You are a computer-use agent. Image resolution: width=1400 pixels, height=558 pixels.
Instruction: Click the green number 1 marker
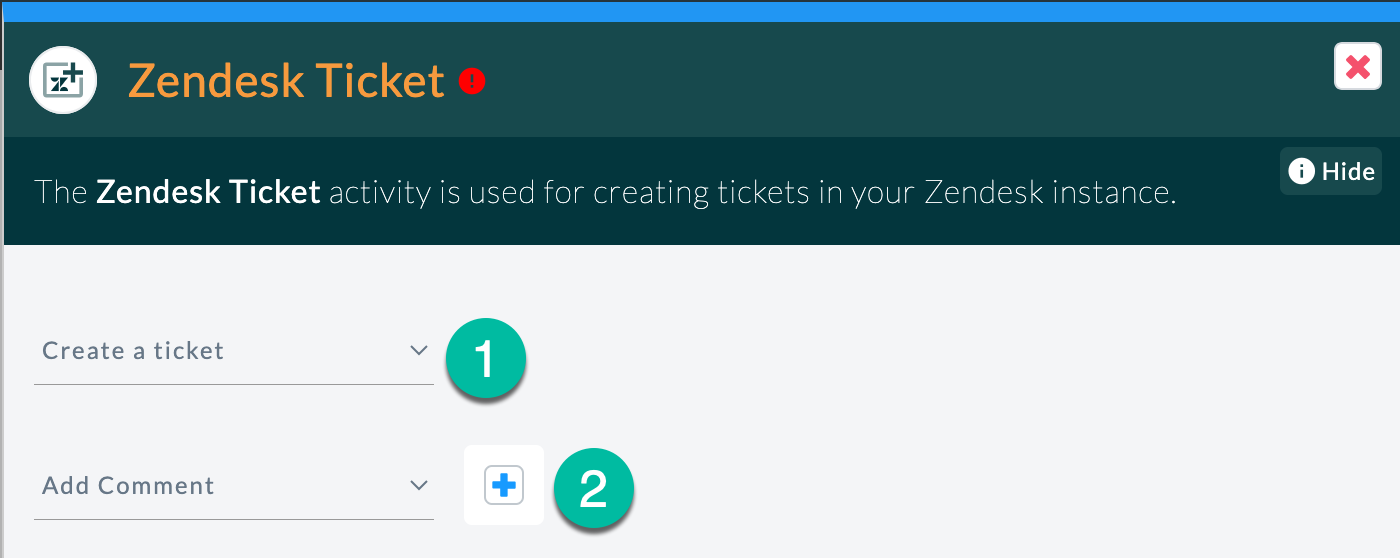coord(485,360)
